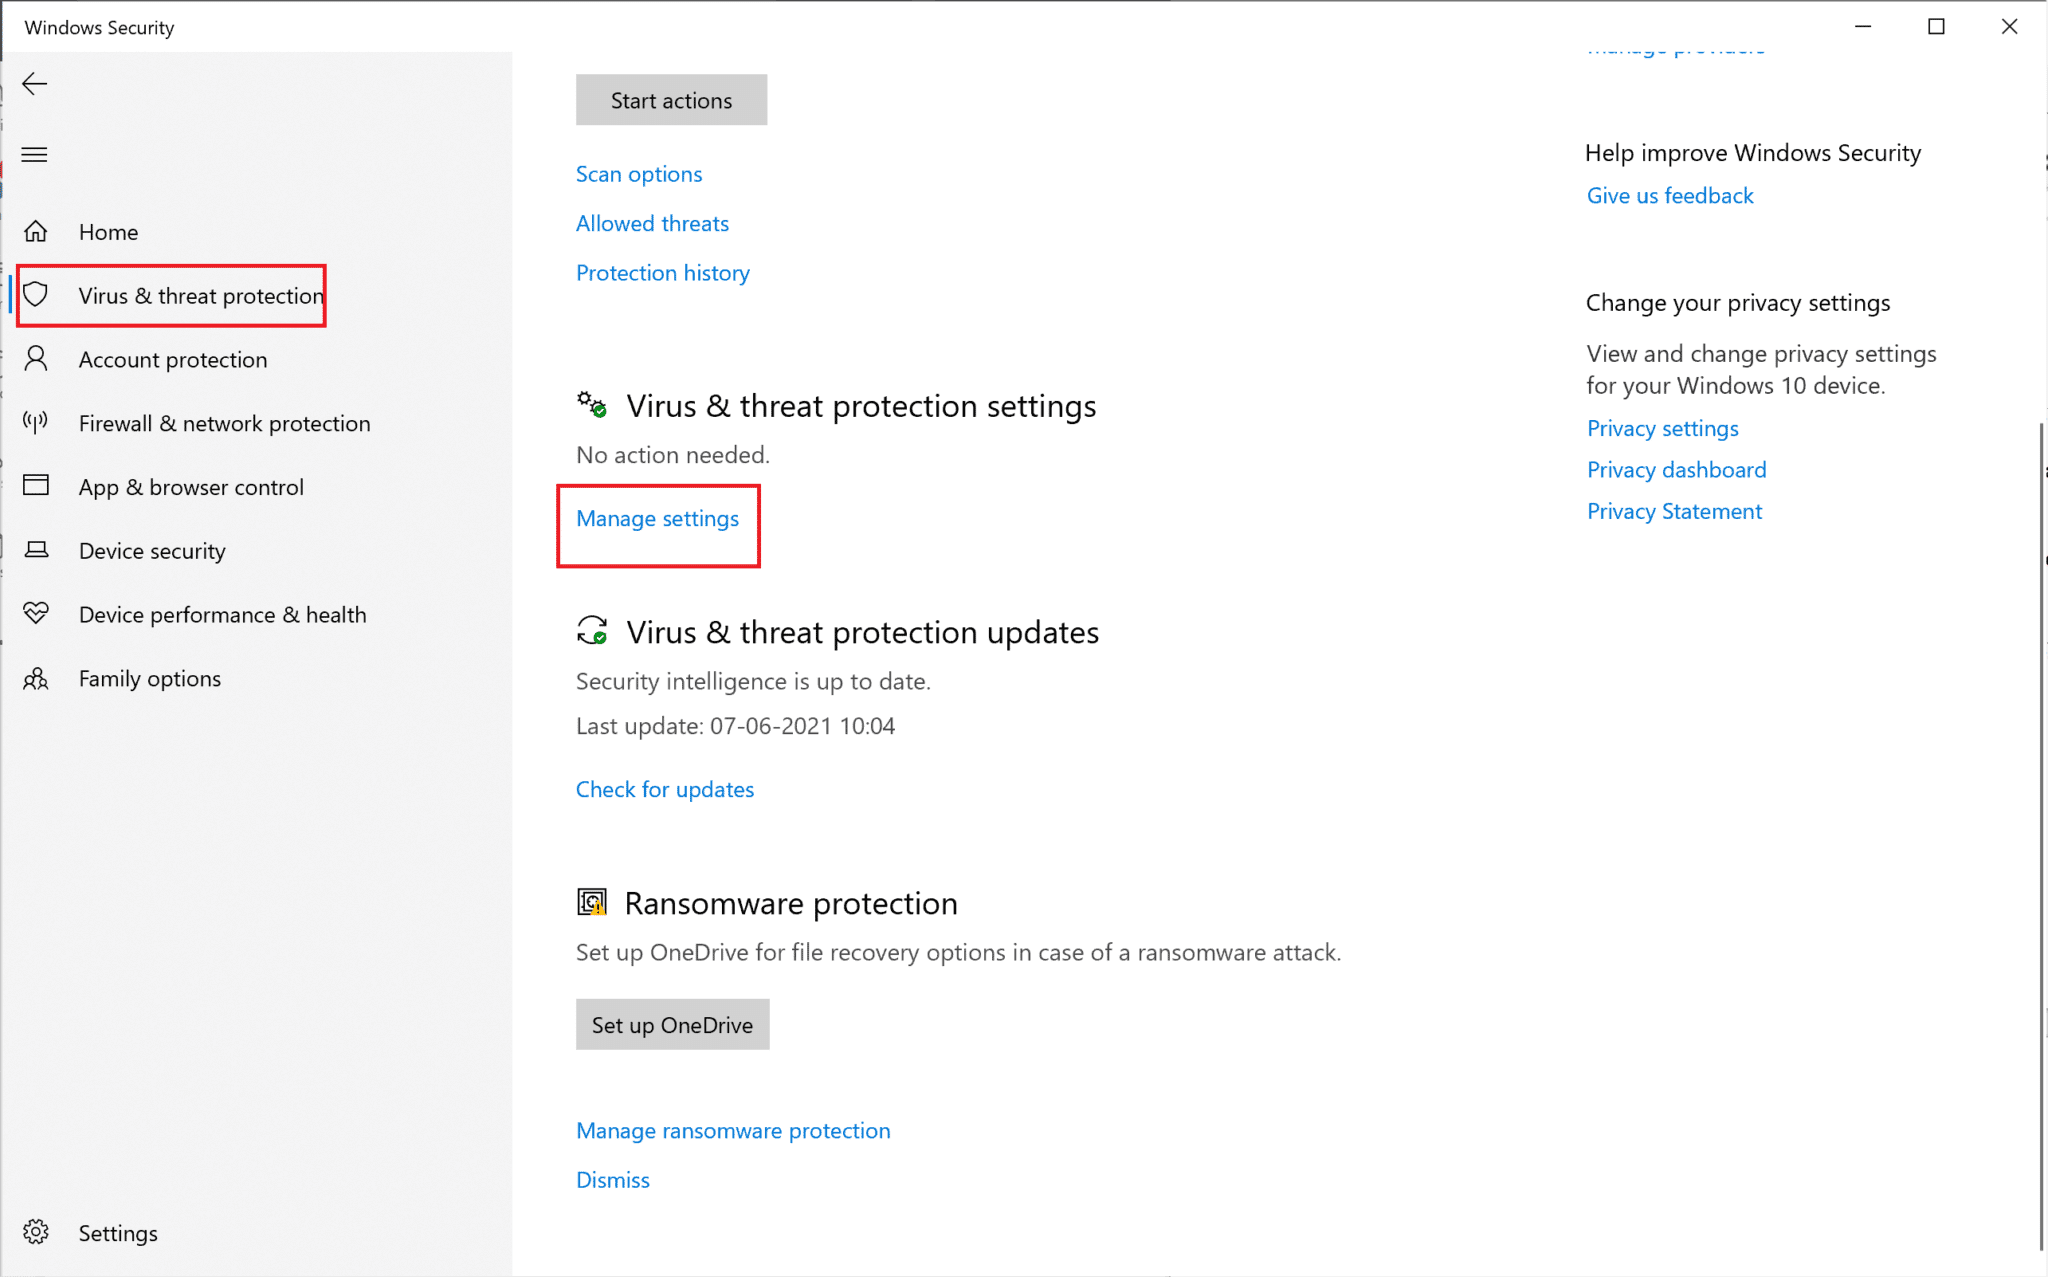Click the Start actions button
The width and height of the screenshot is (2048, 1277).
pyautogui.click(x=671, y=99)
